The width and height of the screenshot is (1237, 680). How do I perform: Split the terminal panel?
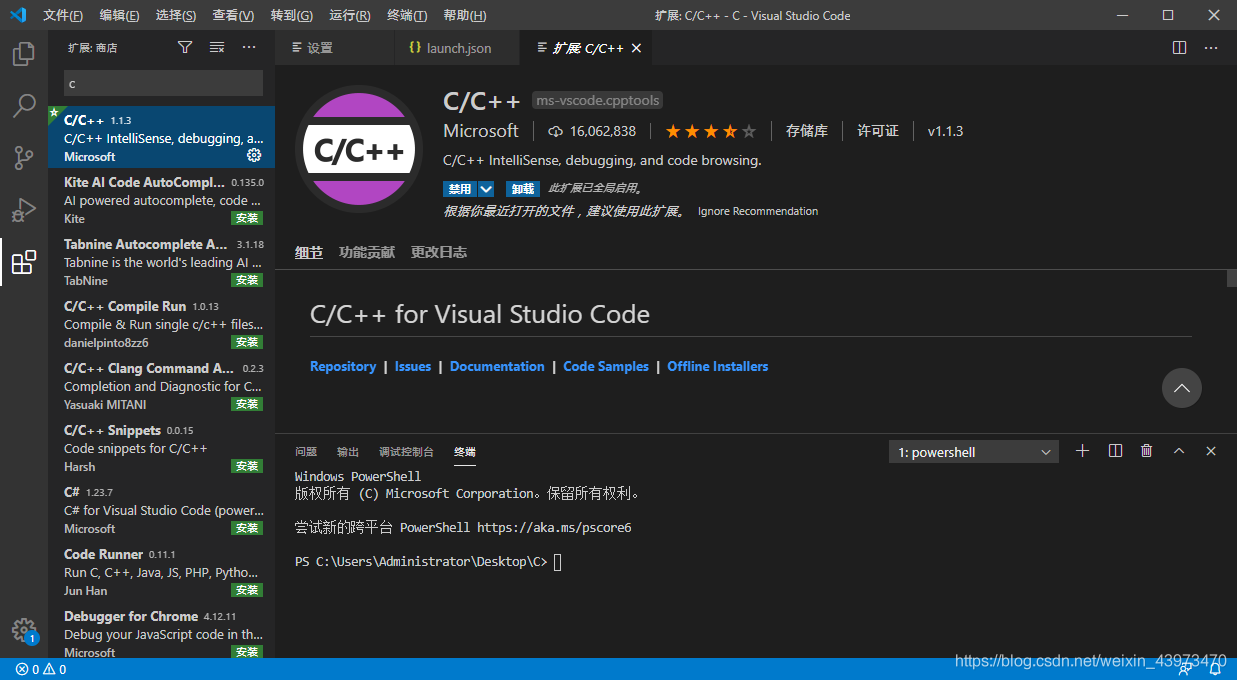pos(1115,451)
